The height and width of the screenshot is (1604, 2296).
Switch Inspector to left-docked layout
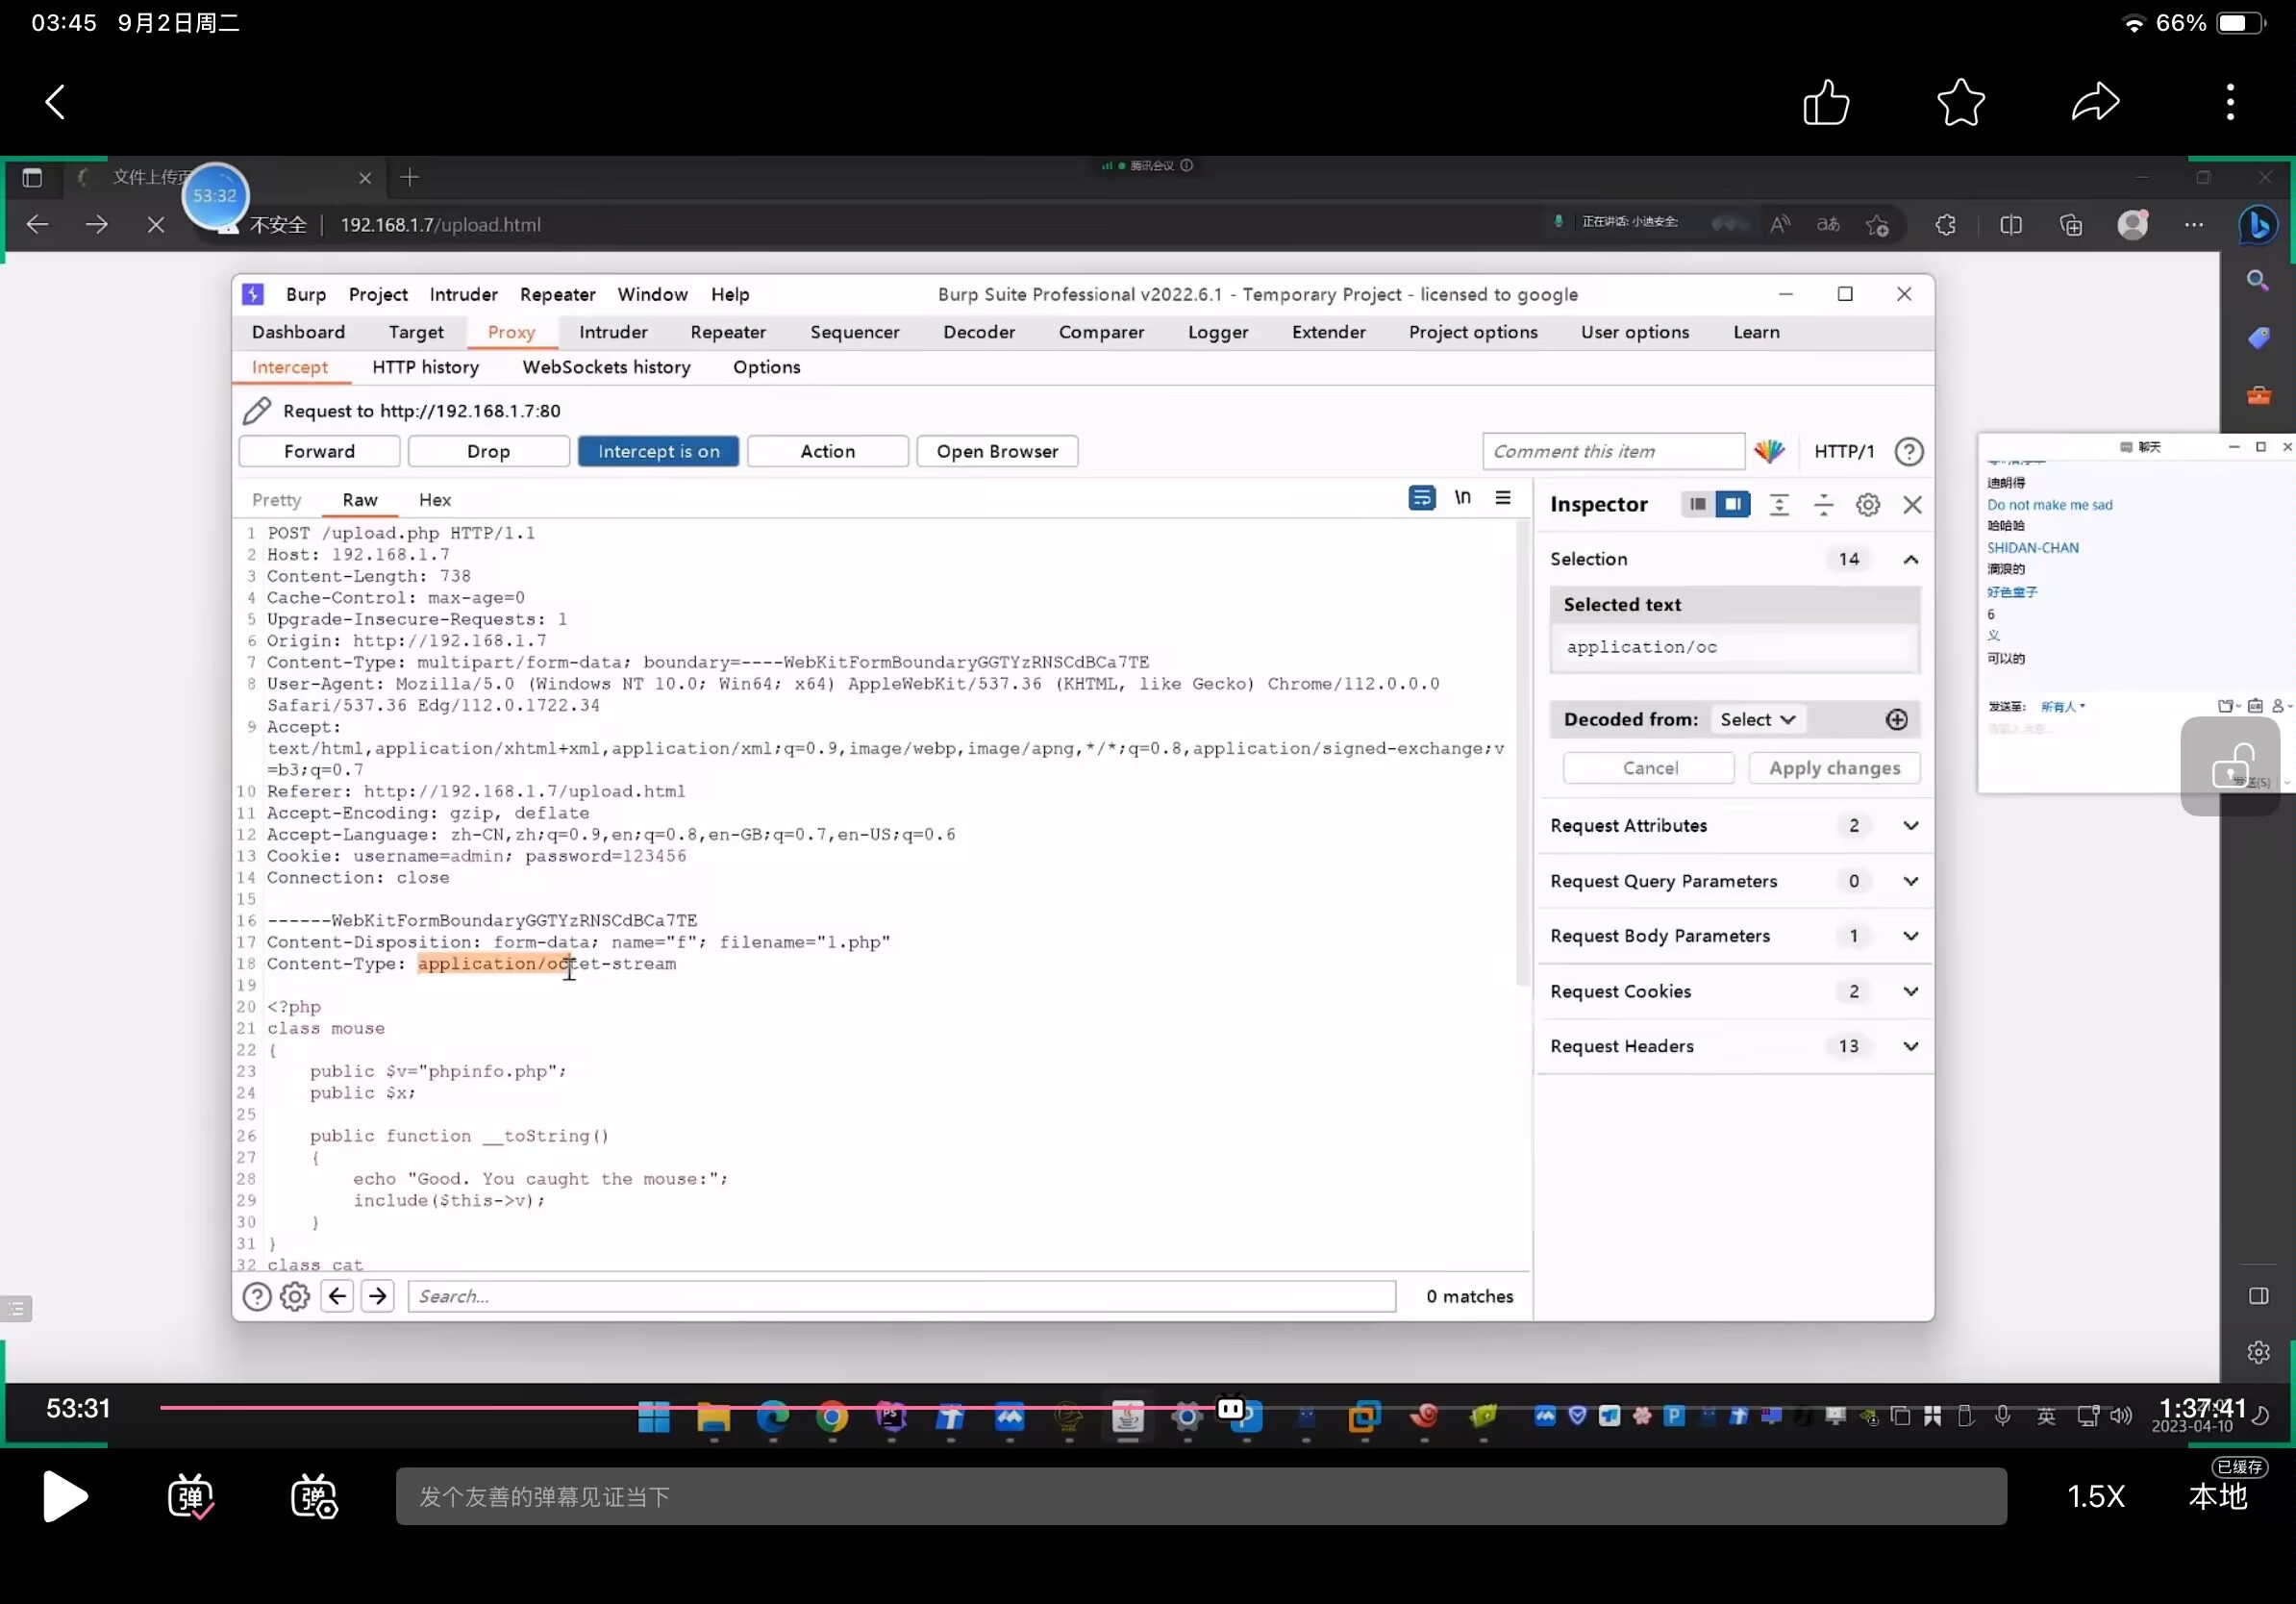[1697, 504]
